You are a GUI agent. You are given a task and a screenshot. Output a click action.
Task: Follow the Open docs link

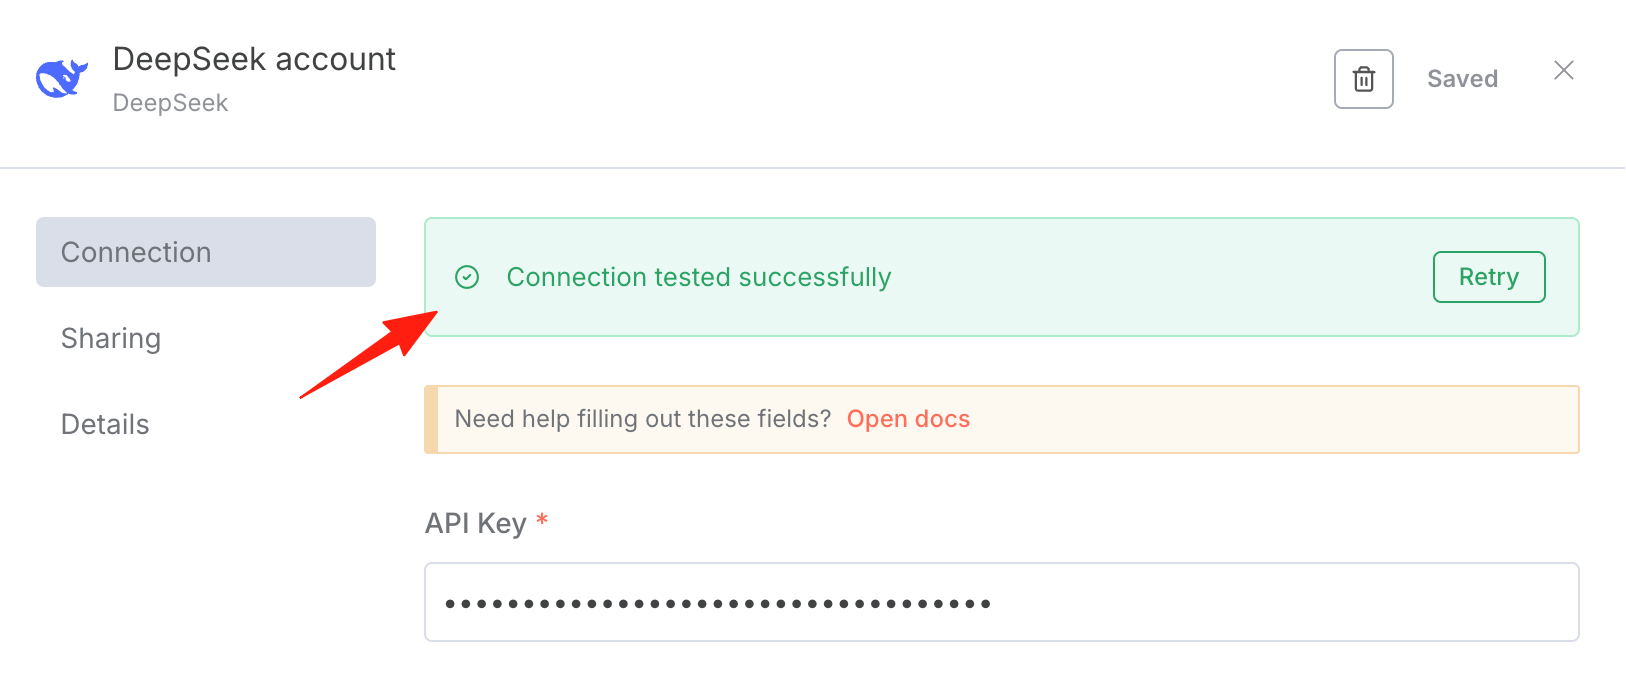[908, 419]
